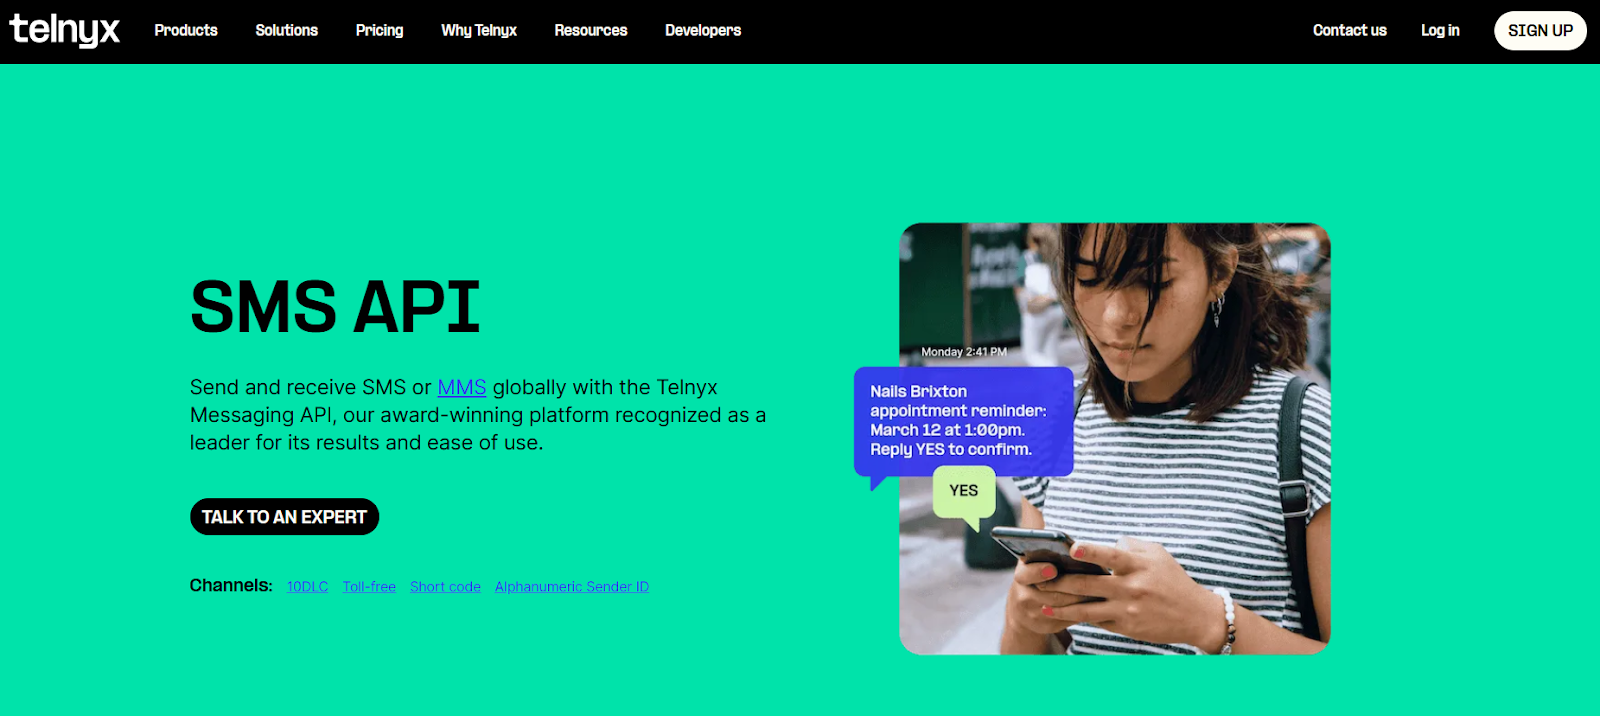Image resolution: width=1600 pixels, height=716 pixels.
Task: Follow the MMS hyperlink in description
Action: tap(462, 387)
